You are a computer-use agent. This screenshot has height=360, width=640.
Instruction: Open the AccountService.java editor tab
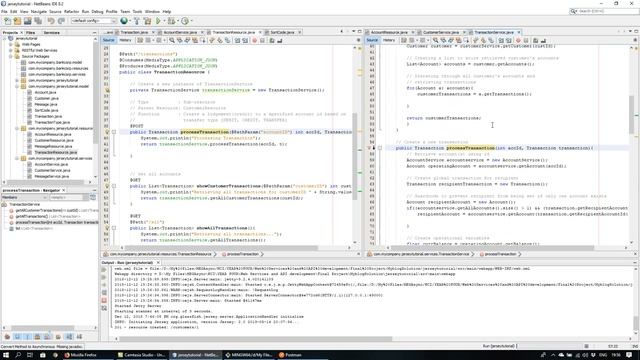click(x=180, y=32)
